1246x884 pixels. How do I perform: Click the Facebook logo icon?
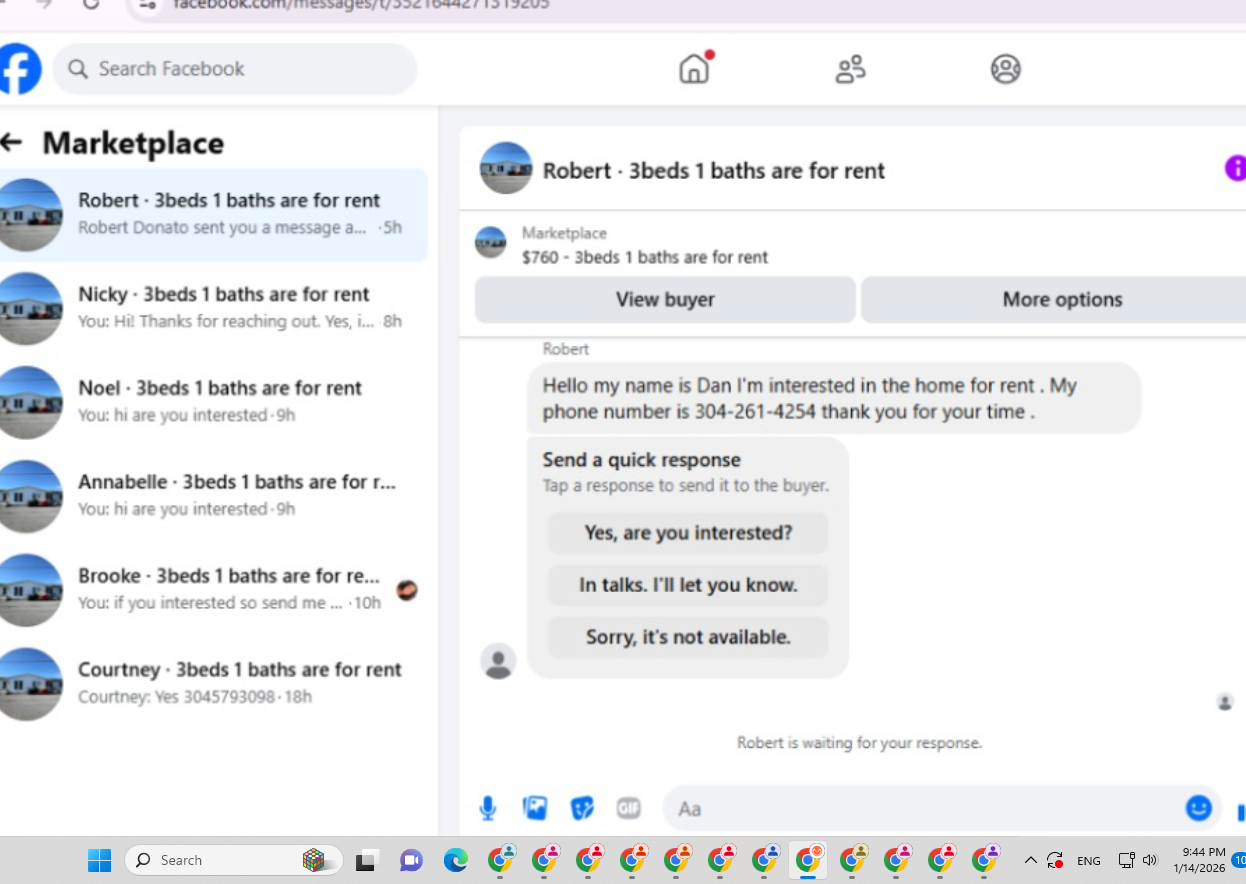click(19, 69)
